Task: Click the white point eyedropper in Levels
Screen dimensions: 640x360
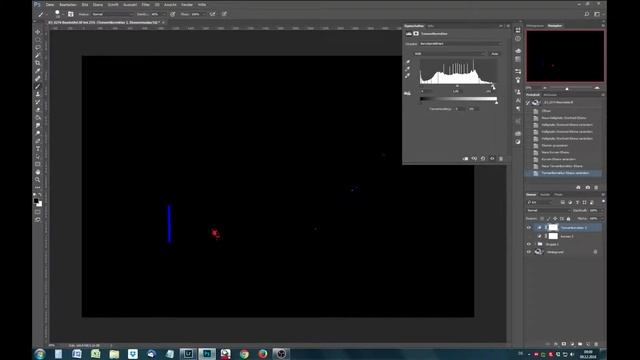Action: 408,76
